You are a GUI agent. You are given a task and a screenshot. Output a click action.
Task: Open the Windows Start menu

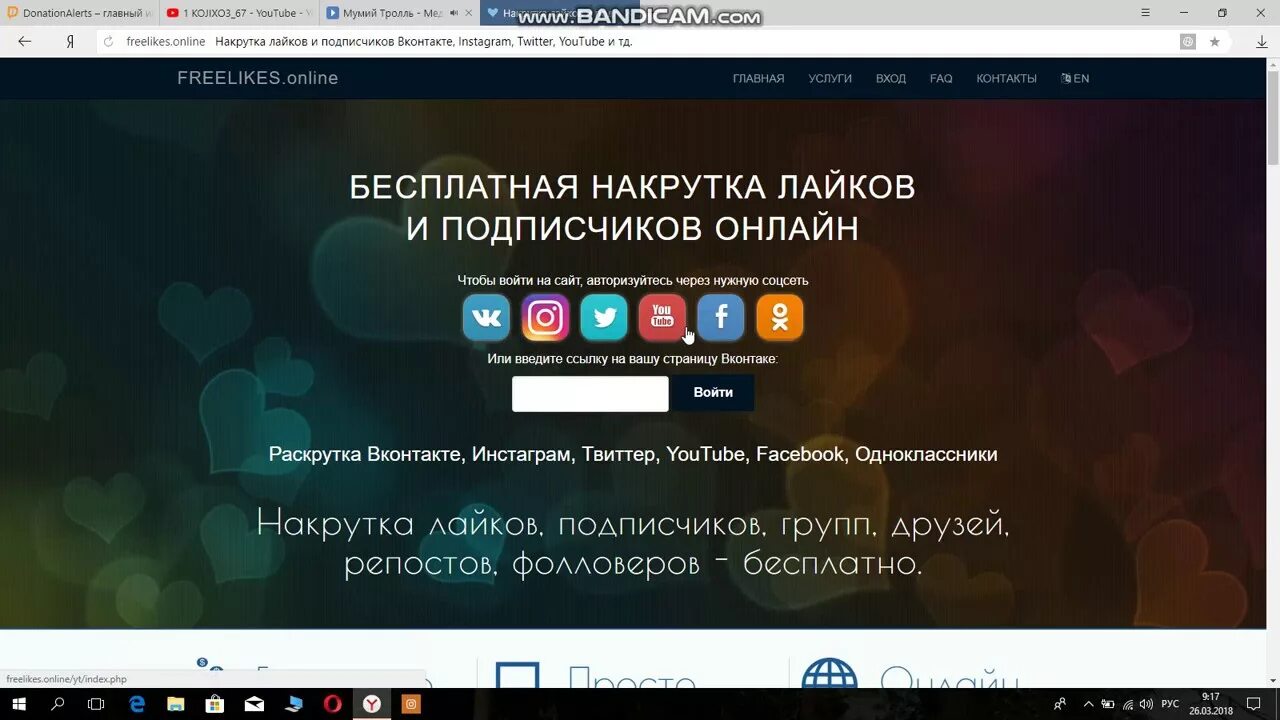18,704
